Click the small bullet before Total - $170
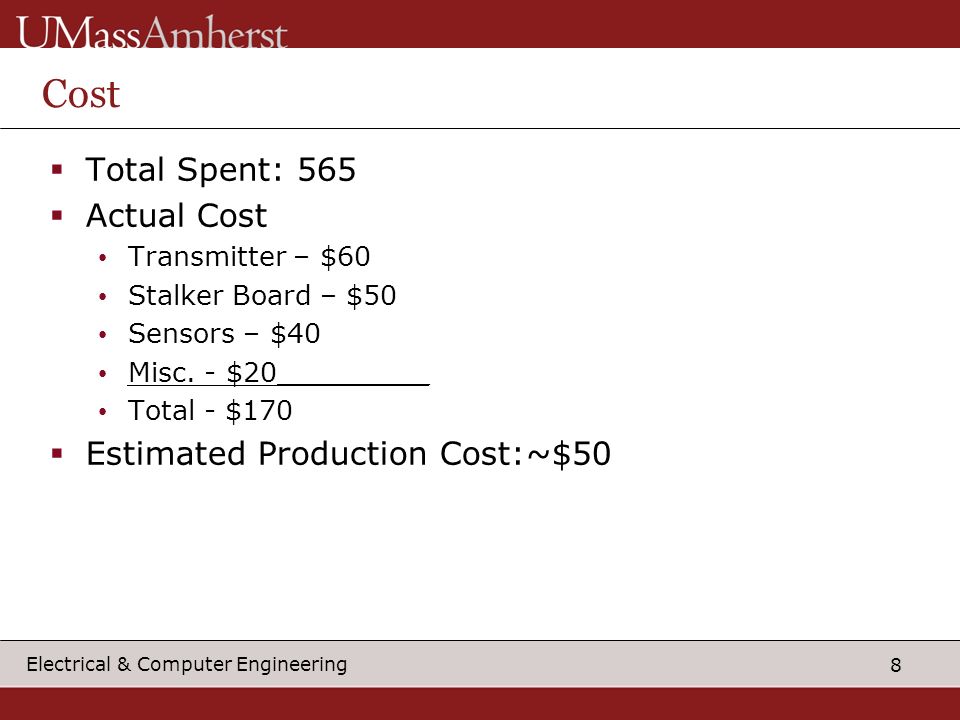This screenshot has height=720, width=960. pyautogui.click(x=103, y=411)
